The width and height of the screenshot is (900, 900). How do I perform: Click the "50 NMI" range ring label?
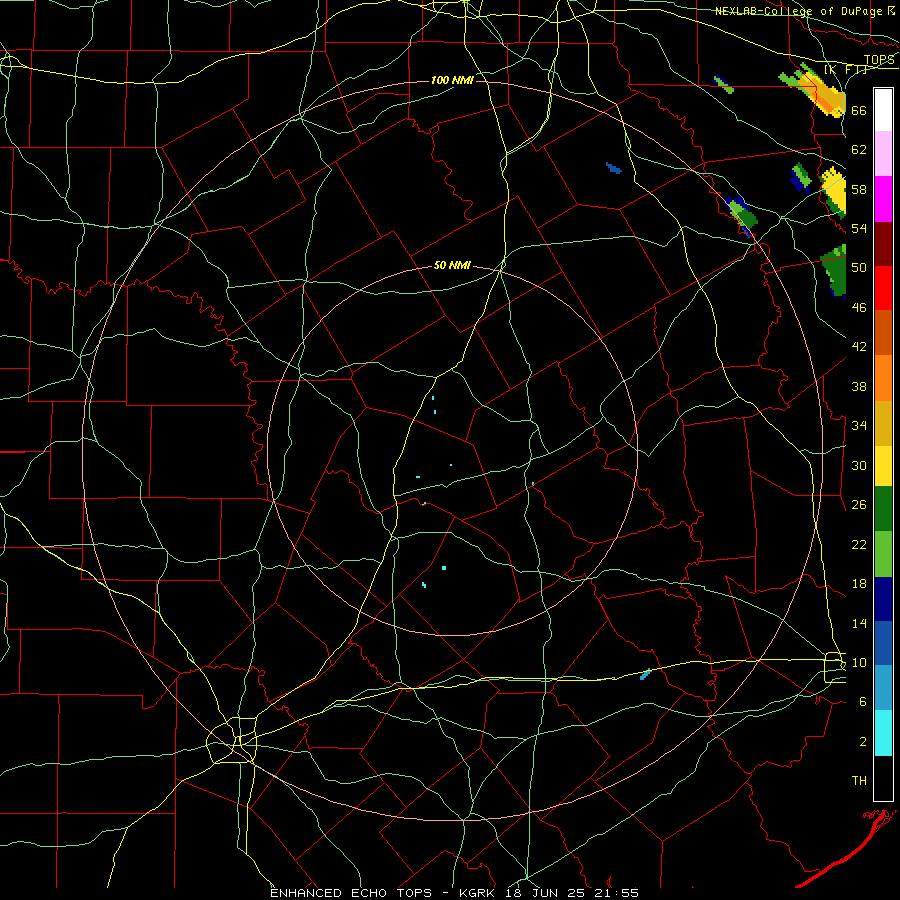click(452, 265)
